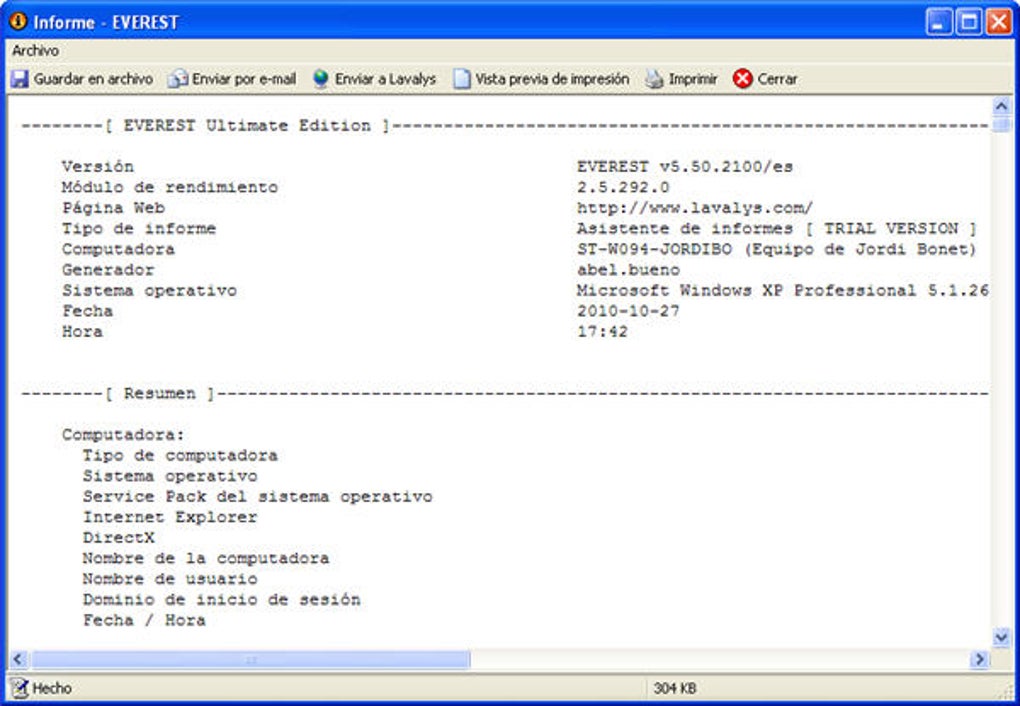Click the Imprimir button text
The height and width of the screenshot is (706, 1020).
pos(693,79)
